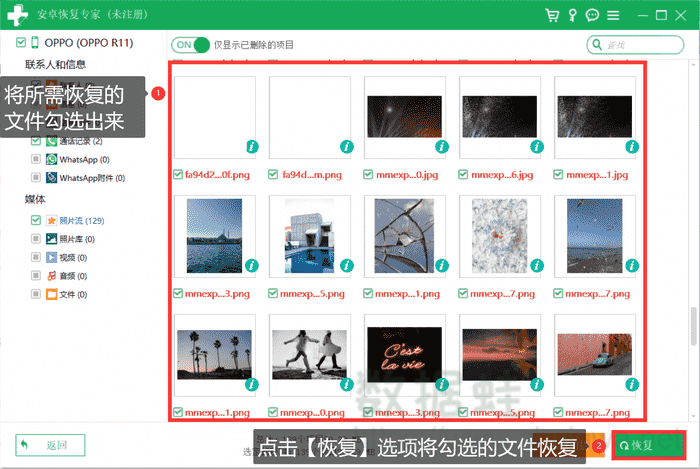This screenshot has width=700, height=469.
Task: Click info icon on the broken glass photo
Action: pyautogui.click(x=442, y=265)
